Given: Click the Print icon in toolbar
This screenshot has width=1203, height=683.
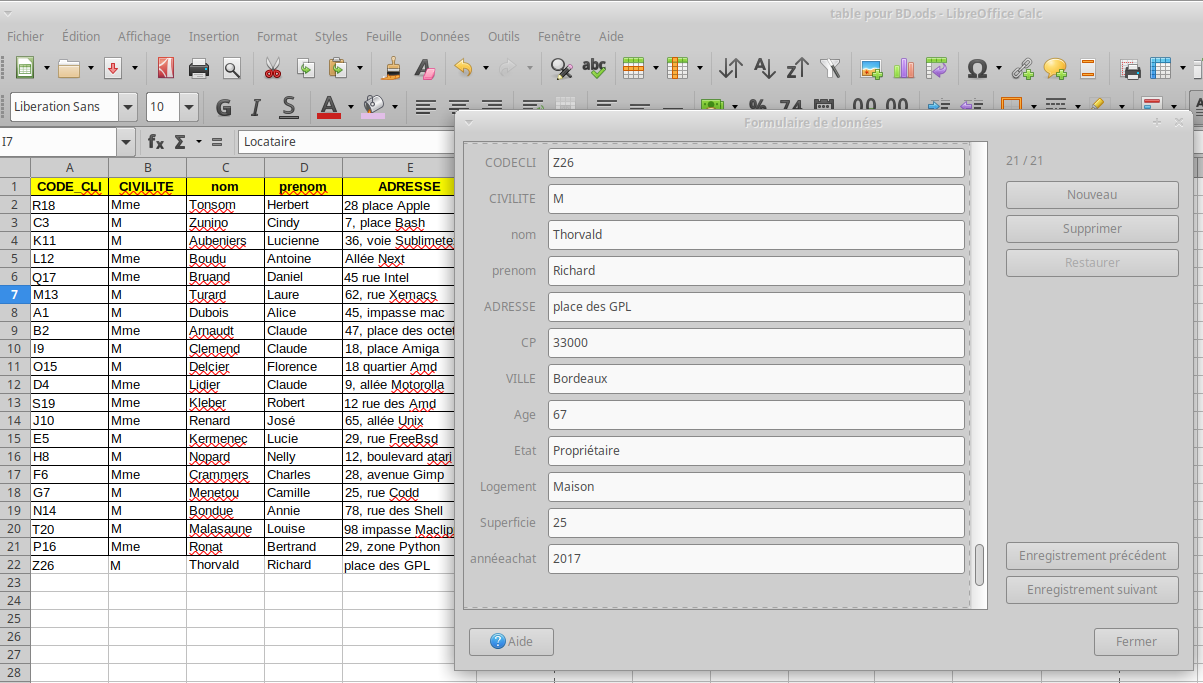Looking at the screenshot, I should [x=199, y=68].
